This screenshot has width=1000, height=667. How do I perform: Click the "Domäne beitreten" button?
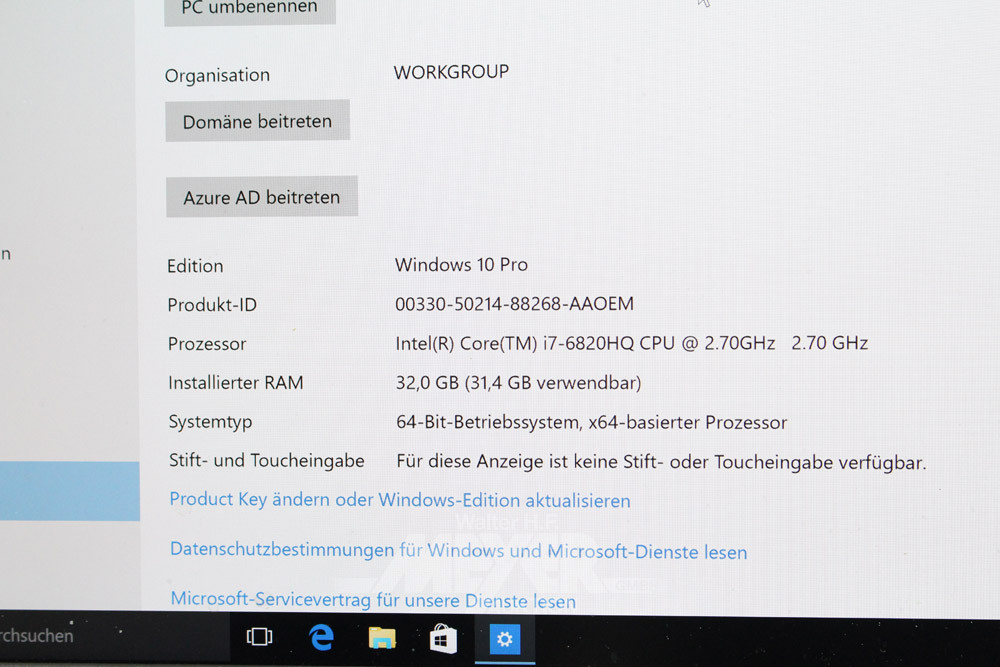pos(257,122)
